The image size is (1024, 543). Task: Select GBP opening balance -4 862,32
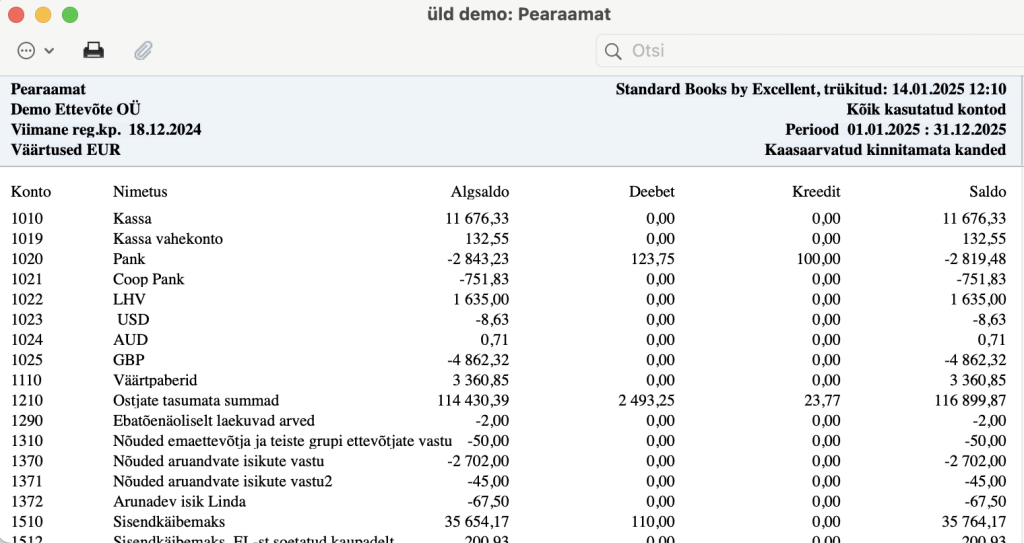[478, 360]
